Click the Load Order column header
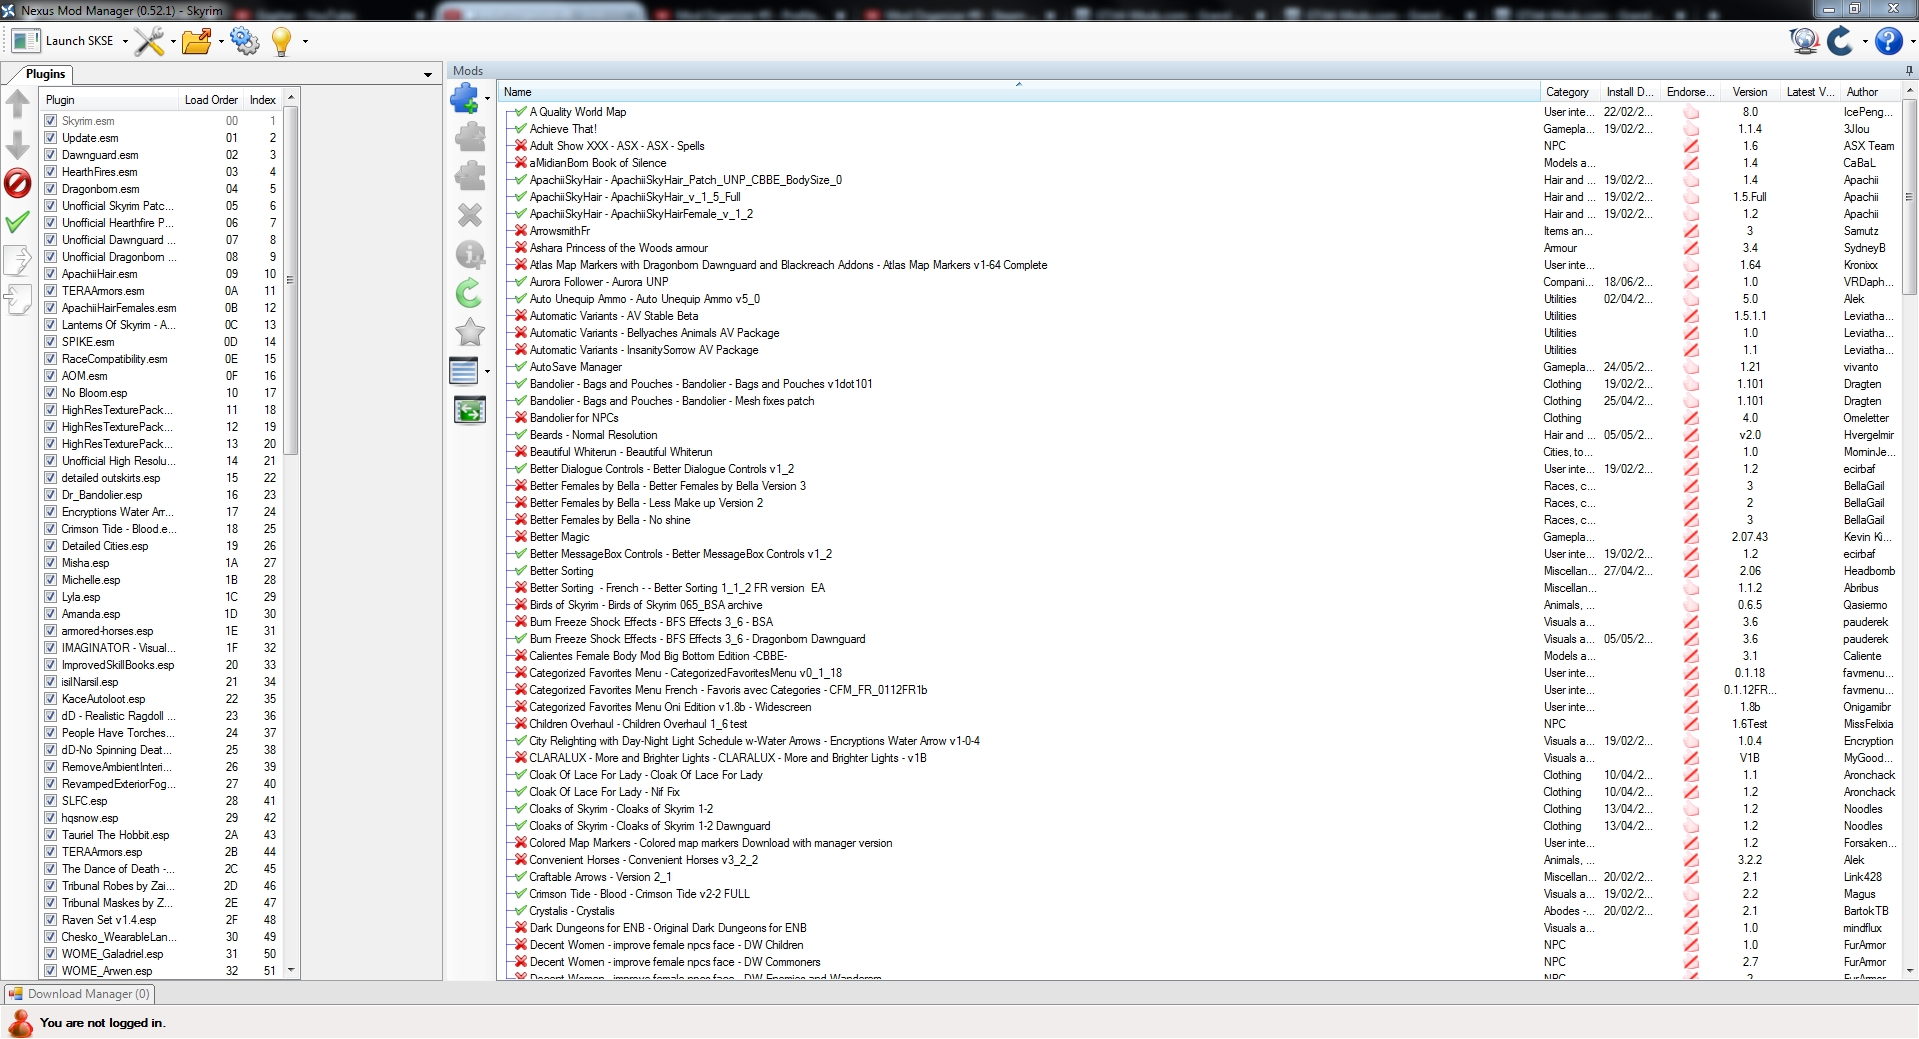The image size is (1919, 1039). [211, 100]
